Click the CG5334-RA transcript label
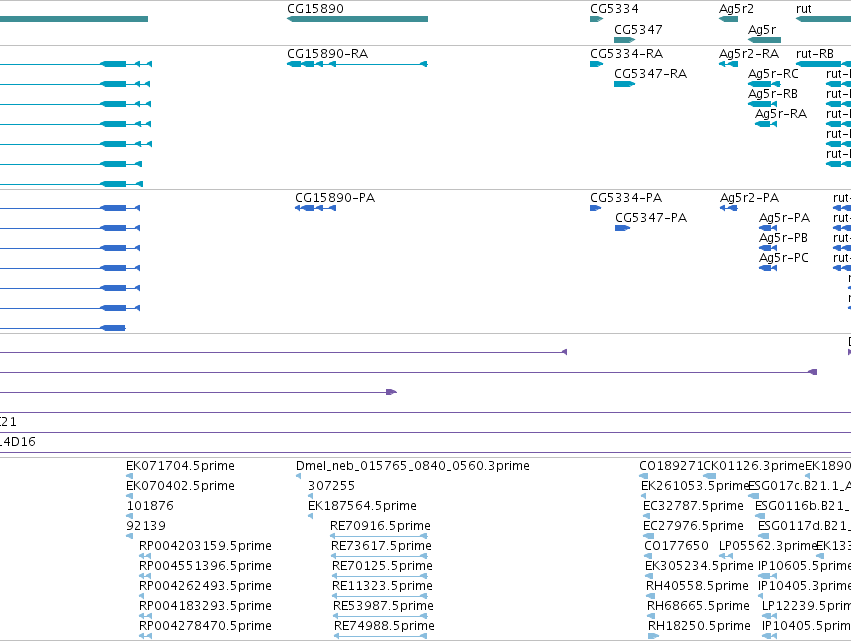Screen dimensions: 851x641 tap(627, 54)
